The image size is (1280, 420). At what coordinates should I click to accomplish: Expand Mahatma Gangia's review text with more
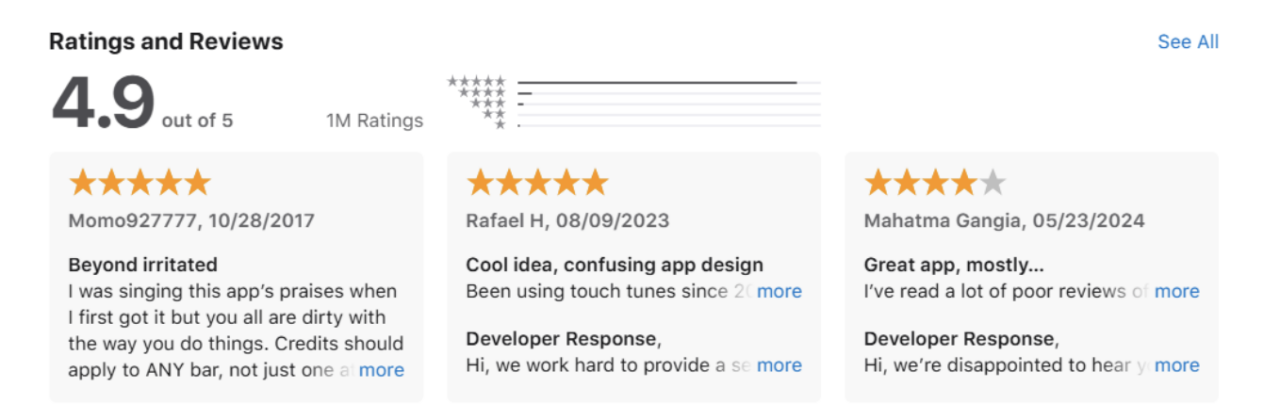pyautogui.click(x=1177, y=291)
